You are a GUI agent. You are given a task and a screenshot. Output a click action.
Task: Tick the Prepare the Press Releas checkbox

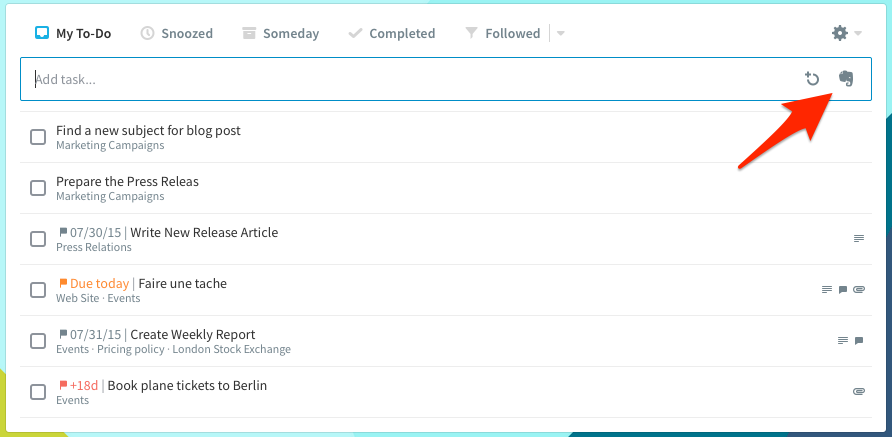coord(38,188)
